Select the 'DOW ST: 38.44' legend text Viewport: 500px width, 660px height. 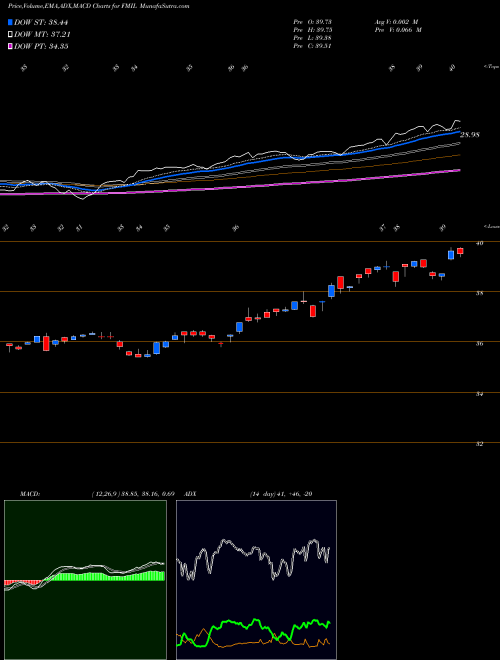click(41, 22)
